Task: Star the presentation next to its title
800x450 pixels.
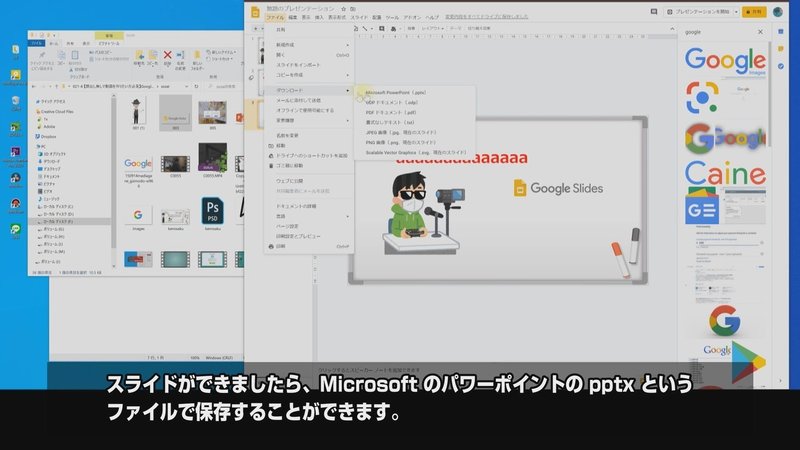Action: tap(344, 9)
